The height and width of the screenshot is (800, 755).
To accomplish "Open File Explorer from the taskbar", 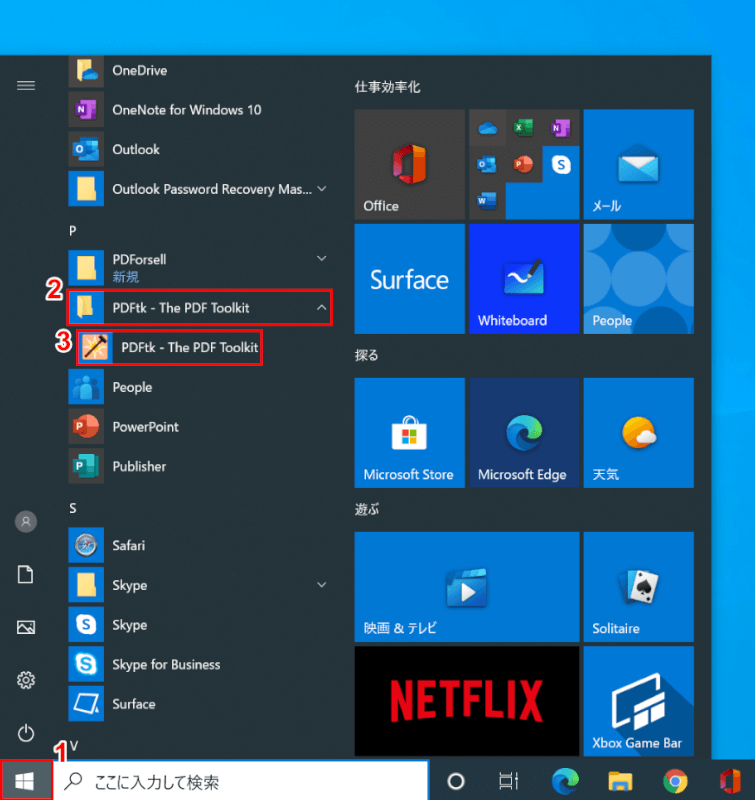I will 620,781.
